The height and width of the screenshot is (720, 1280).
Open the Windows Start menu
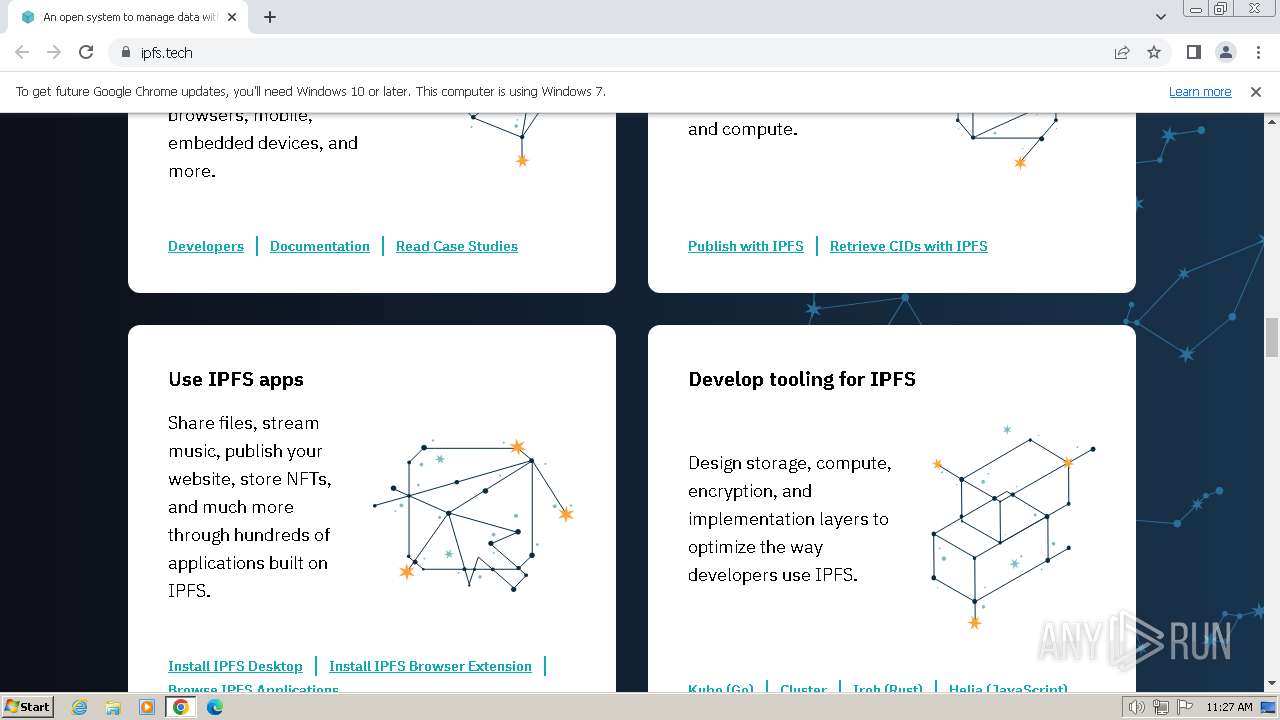click(x=27, y=706)
